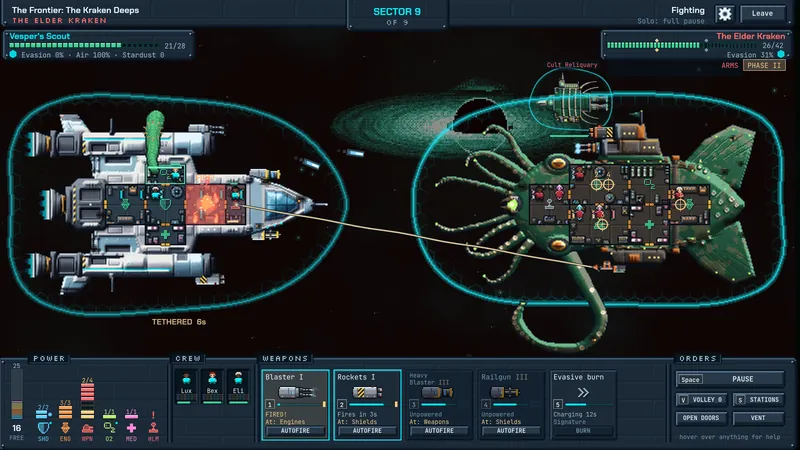Click the OPEN DOORS order
The image size is (800, 450).
coord(702,418)
